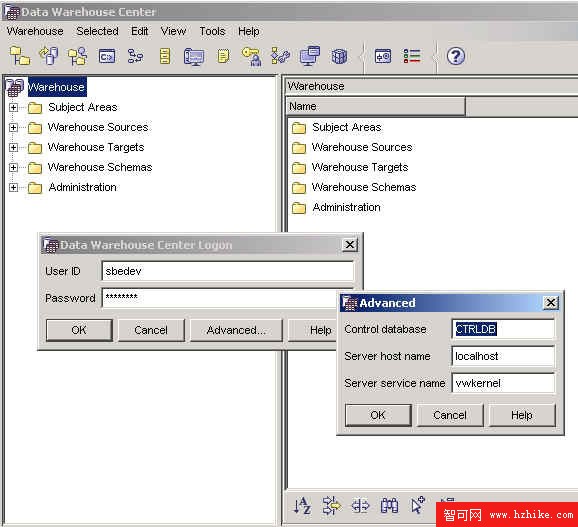Expand the Warehouse Targets tree node
The image size is (578, 527).
tap(13, 147)
